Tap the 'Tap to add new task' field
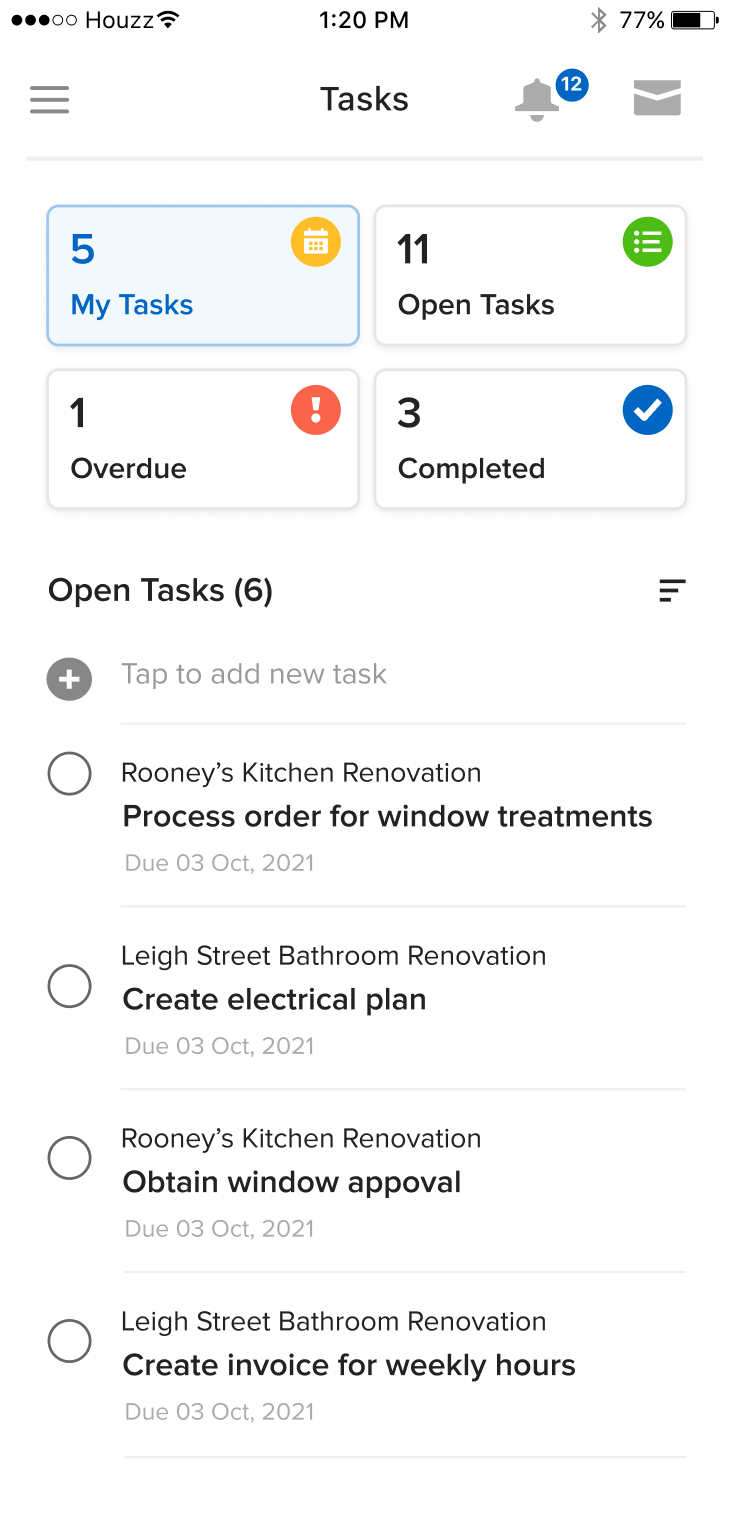Image resolution: width=730 pixels, height=1532 pixels. (x=254, y=674)
